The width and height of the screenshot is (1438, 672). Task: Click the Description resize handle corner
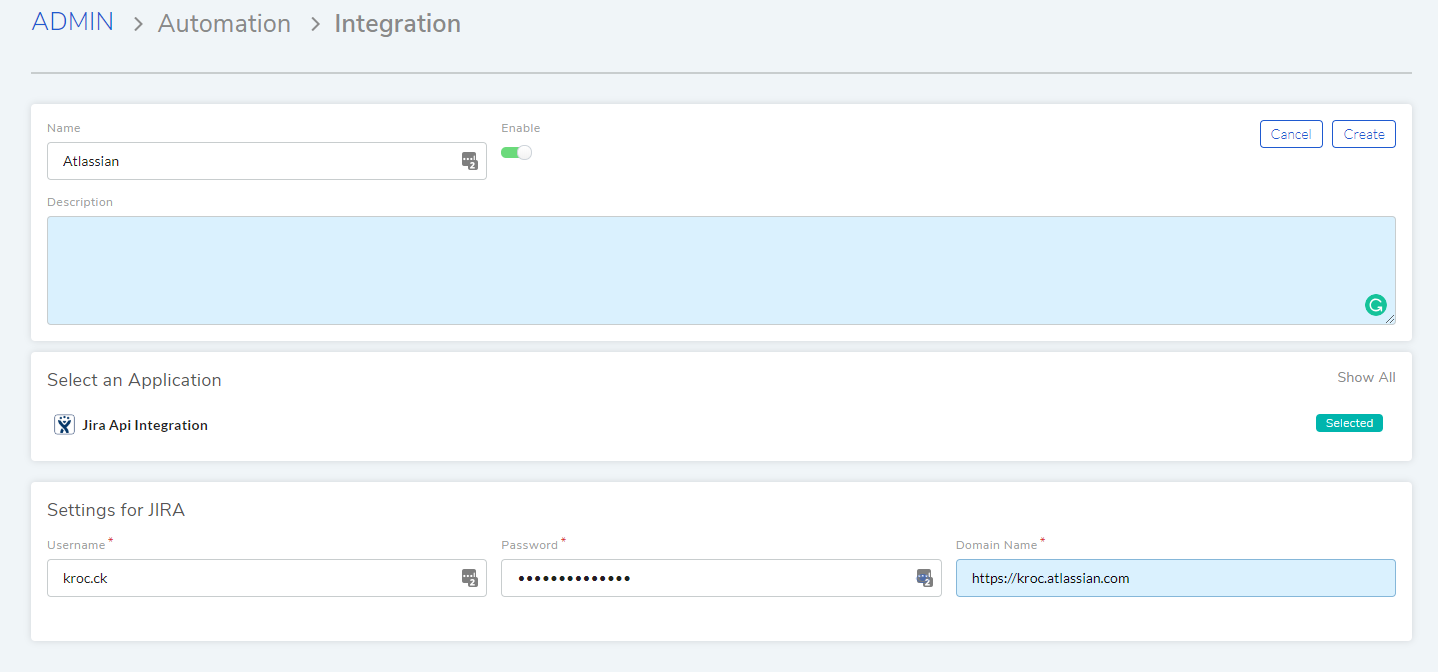(1390, 319)
